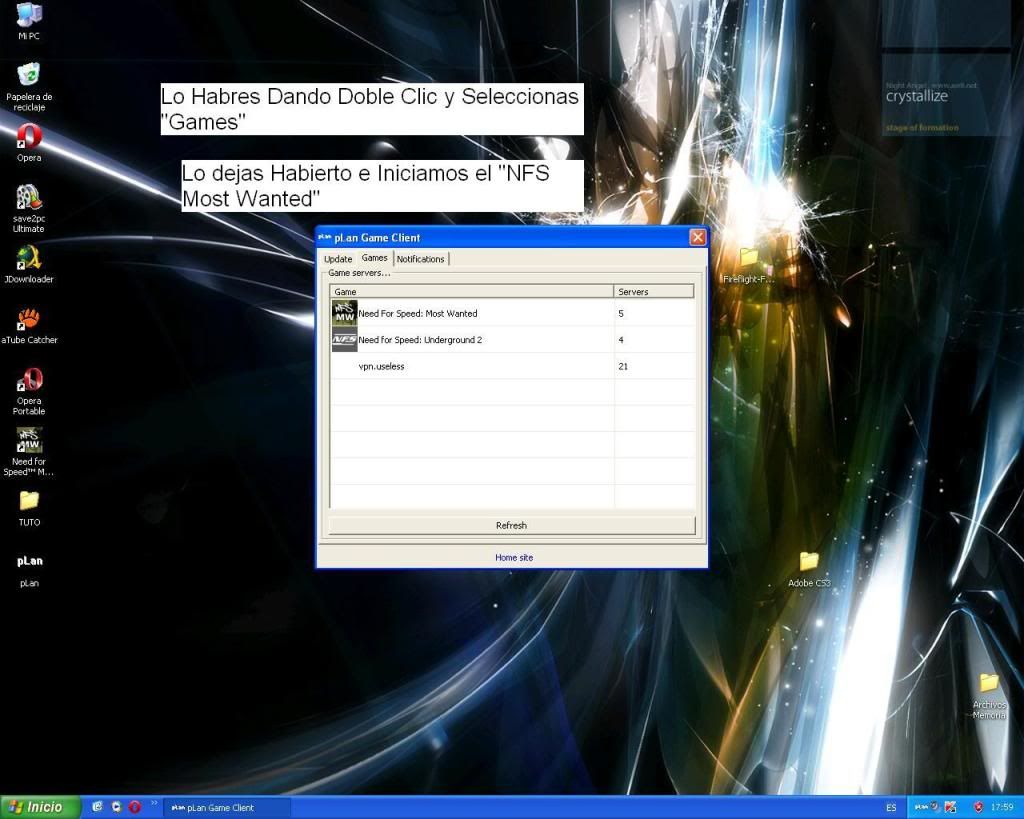Select the vpn.useless server row

(x=512, y=366)
